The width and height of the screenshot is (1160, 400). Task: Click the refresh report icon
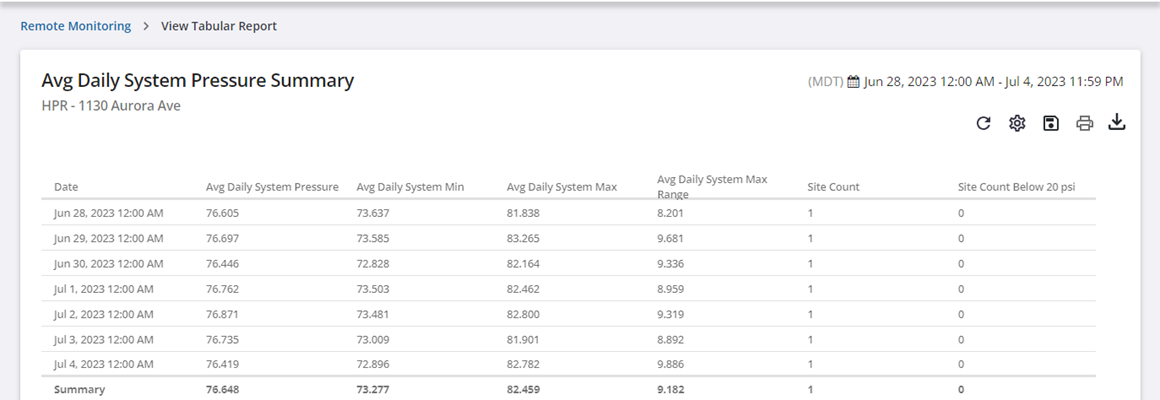click(x=983, y=123)
